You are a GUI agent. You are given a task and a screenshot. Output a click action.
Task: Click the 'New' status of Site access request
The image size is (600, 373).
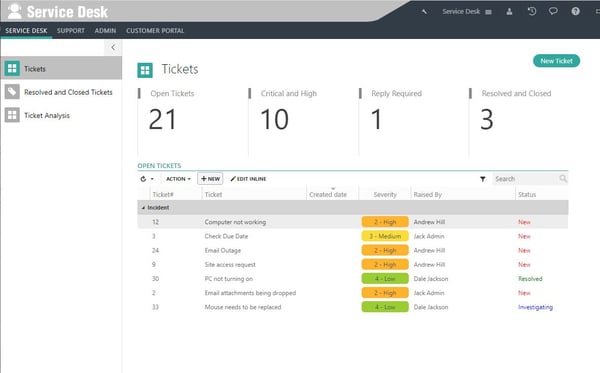(x=524, y=264)
